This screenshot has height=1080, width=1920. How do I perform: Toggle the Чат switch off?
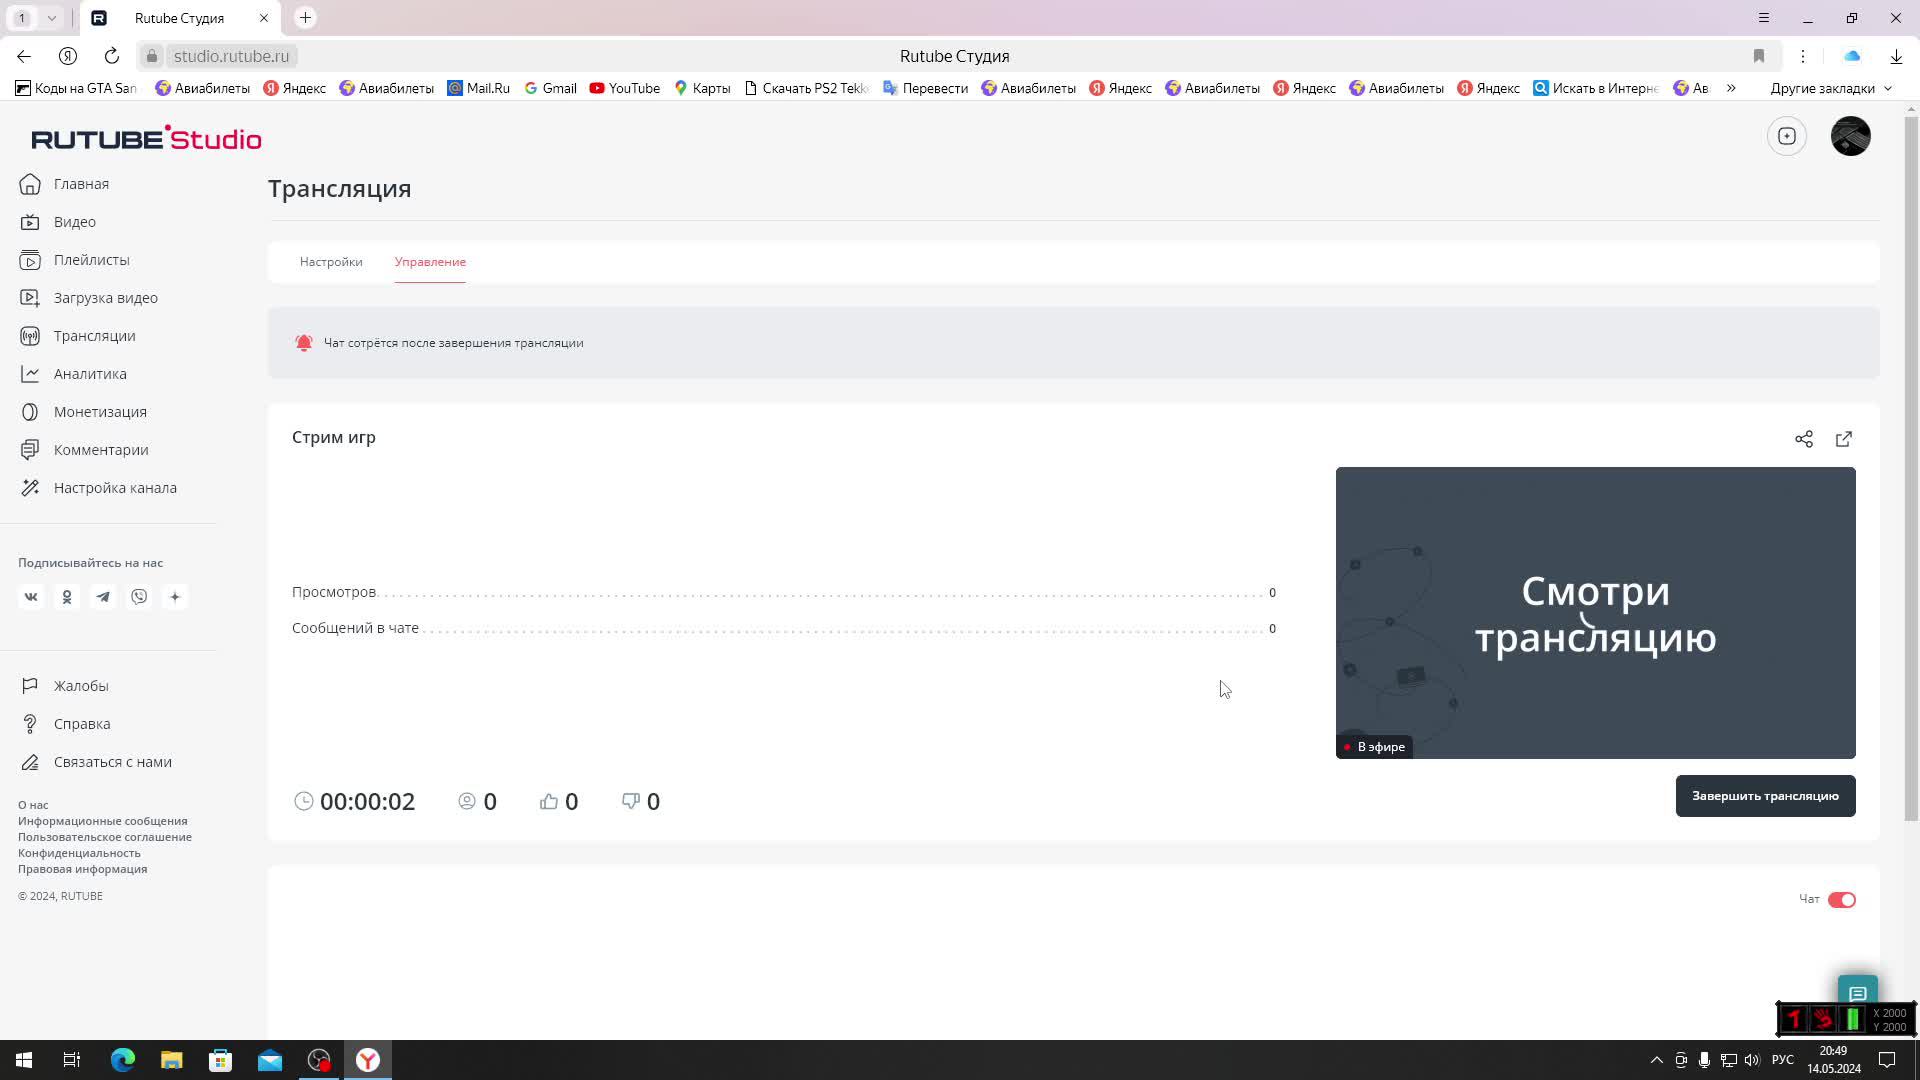click(x=1841, y=900)
